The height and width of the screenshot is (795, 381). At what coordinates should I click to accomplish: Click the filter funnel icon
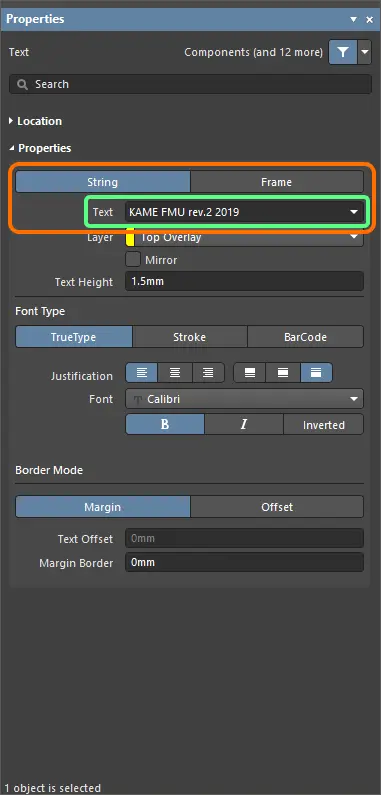[343, 52]
